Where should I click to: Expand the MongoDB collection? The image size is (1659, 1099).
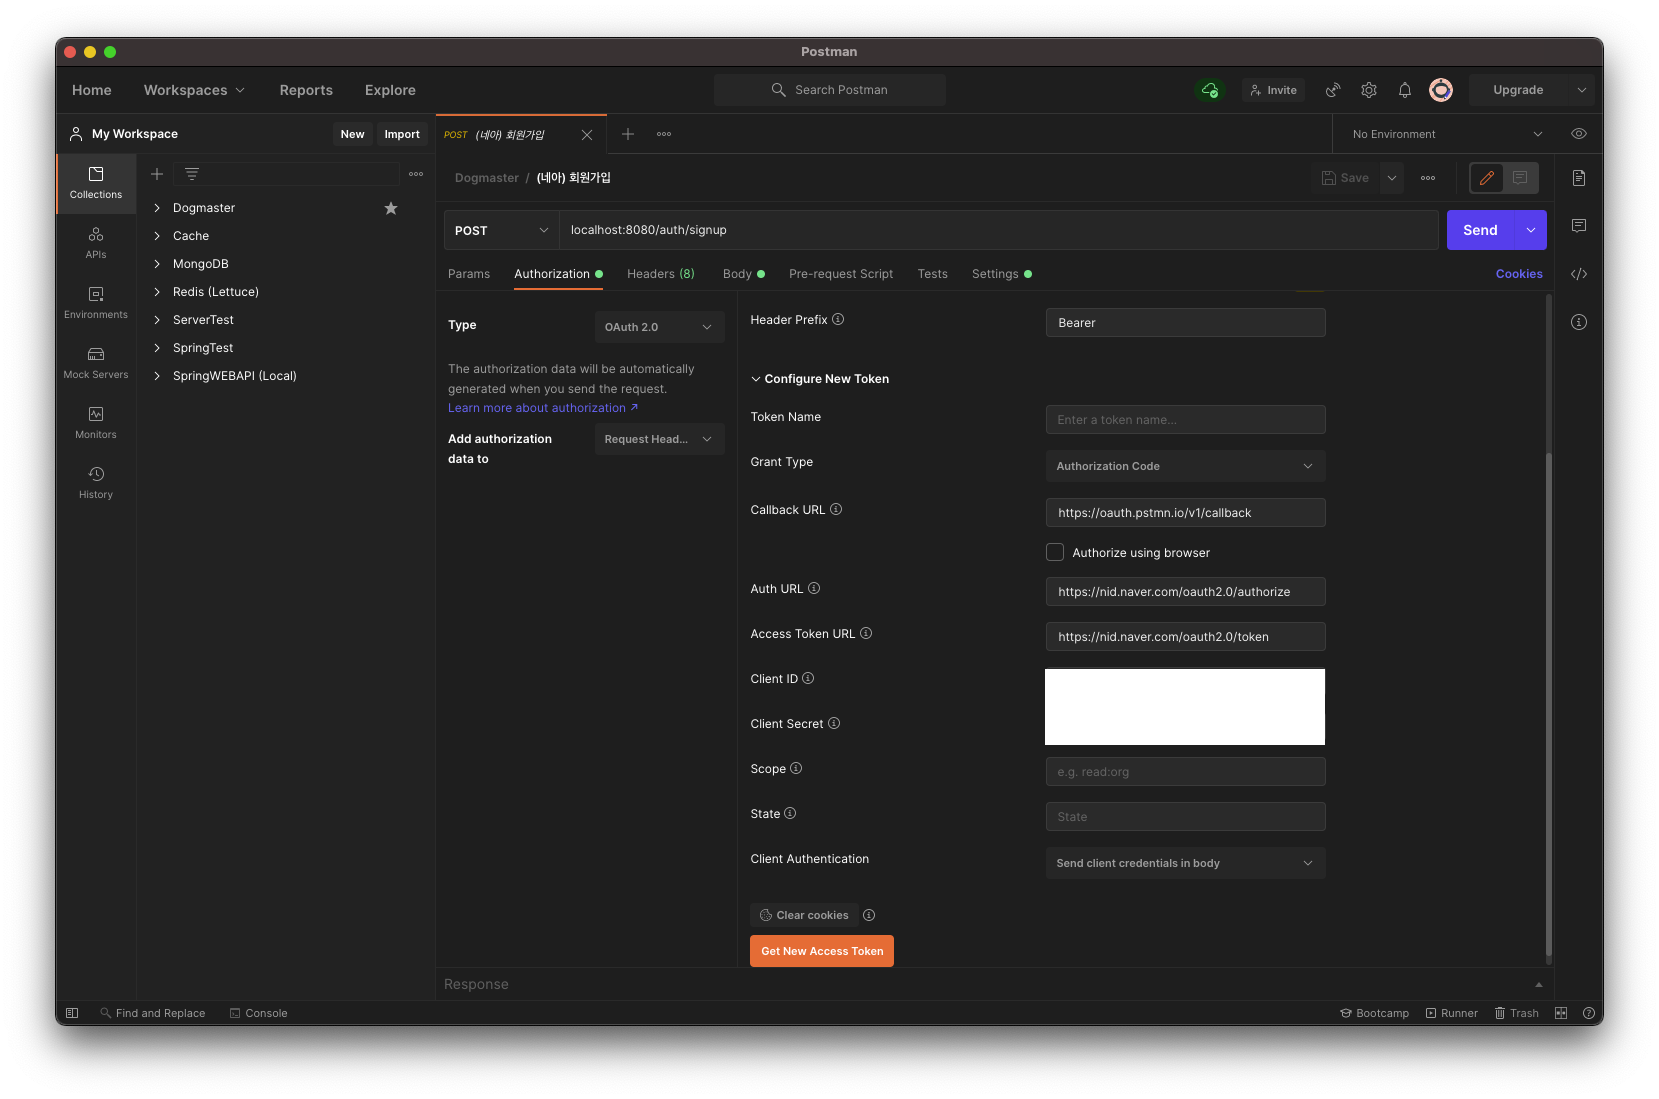click(x=157, y=264)
